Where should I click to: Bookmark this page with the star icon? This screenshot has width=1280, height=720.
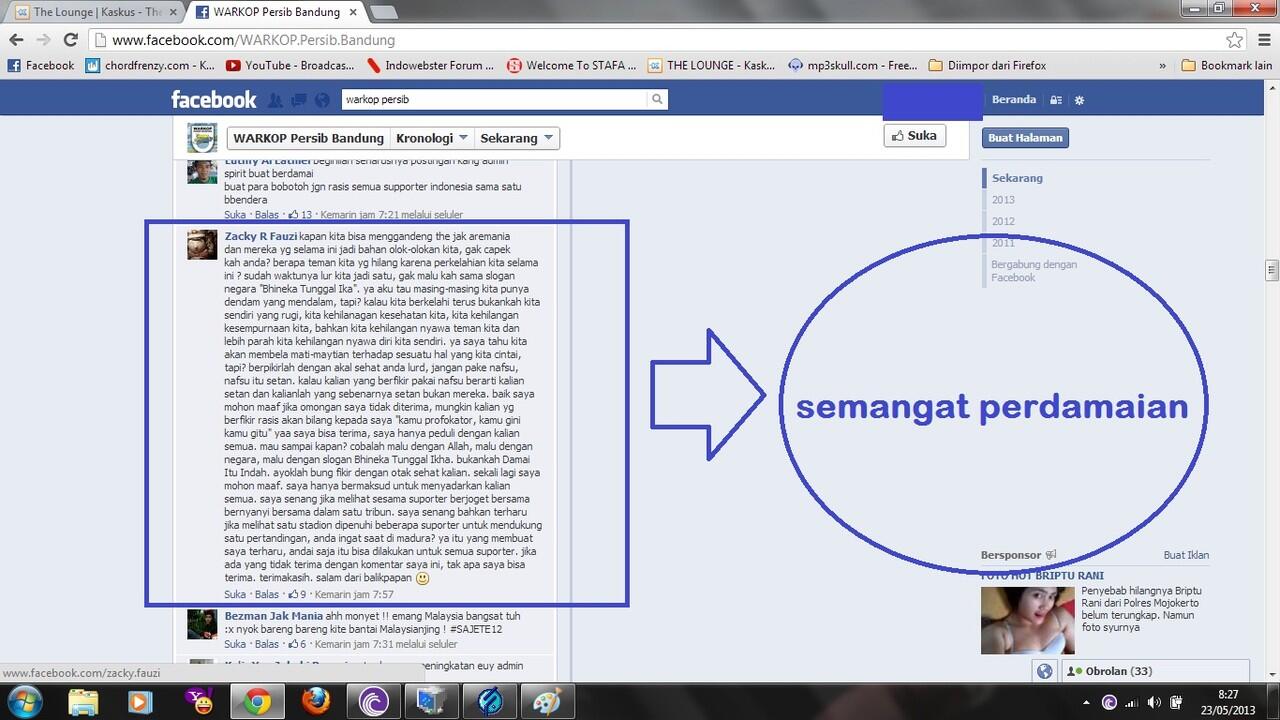pos(1235,40)
